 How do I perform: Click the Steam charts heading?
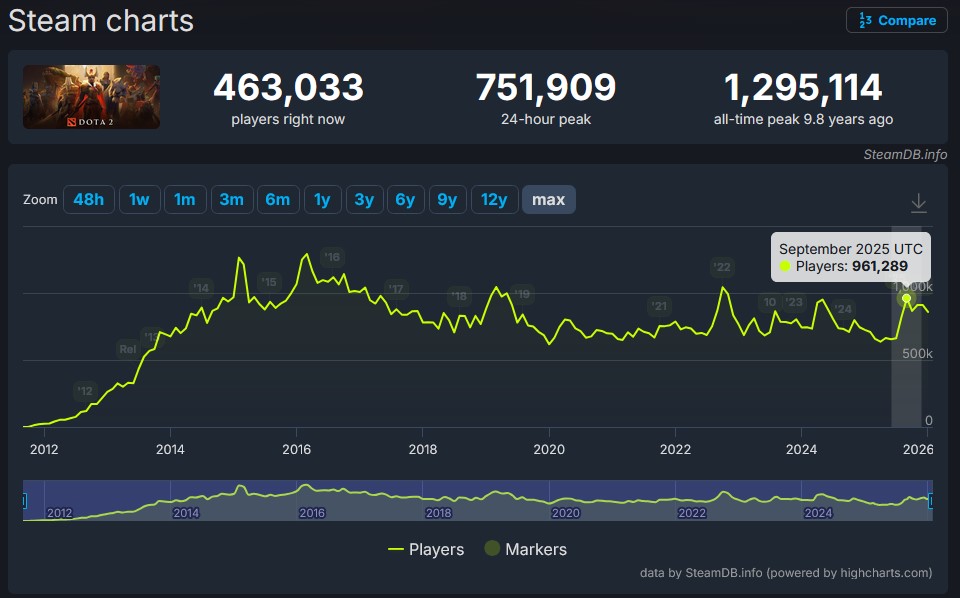(101, 21)
